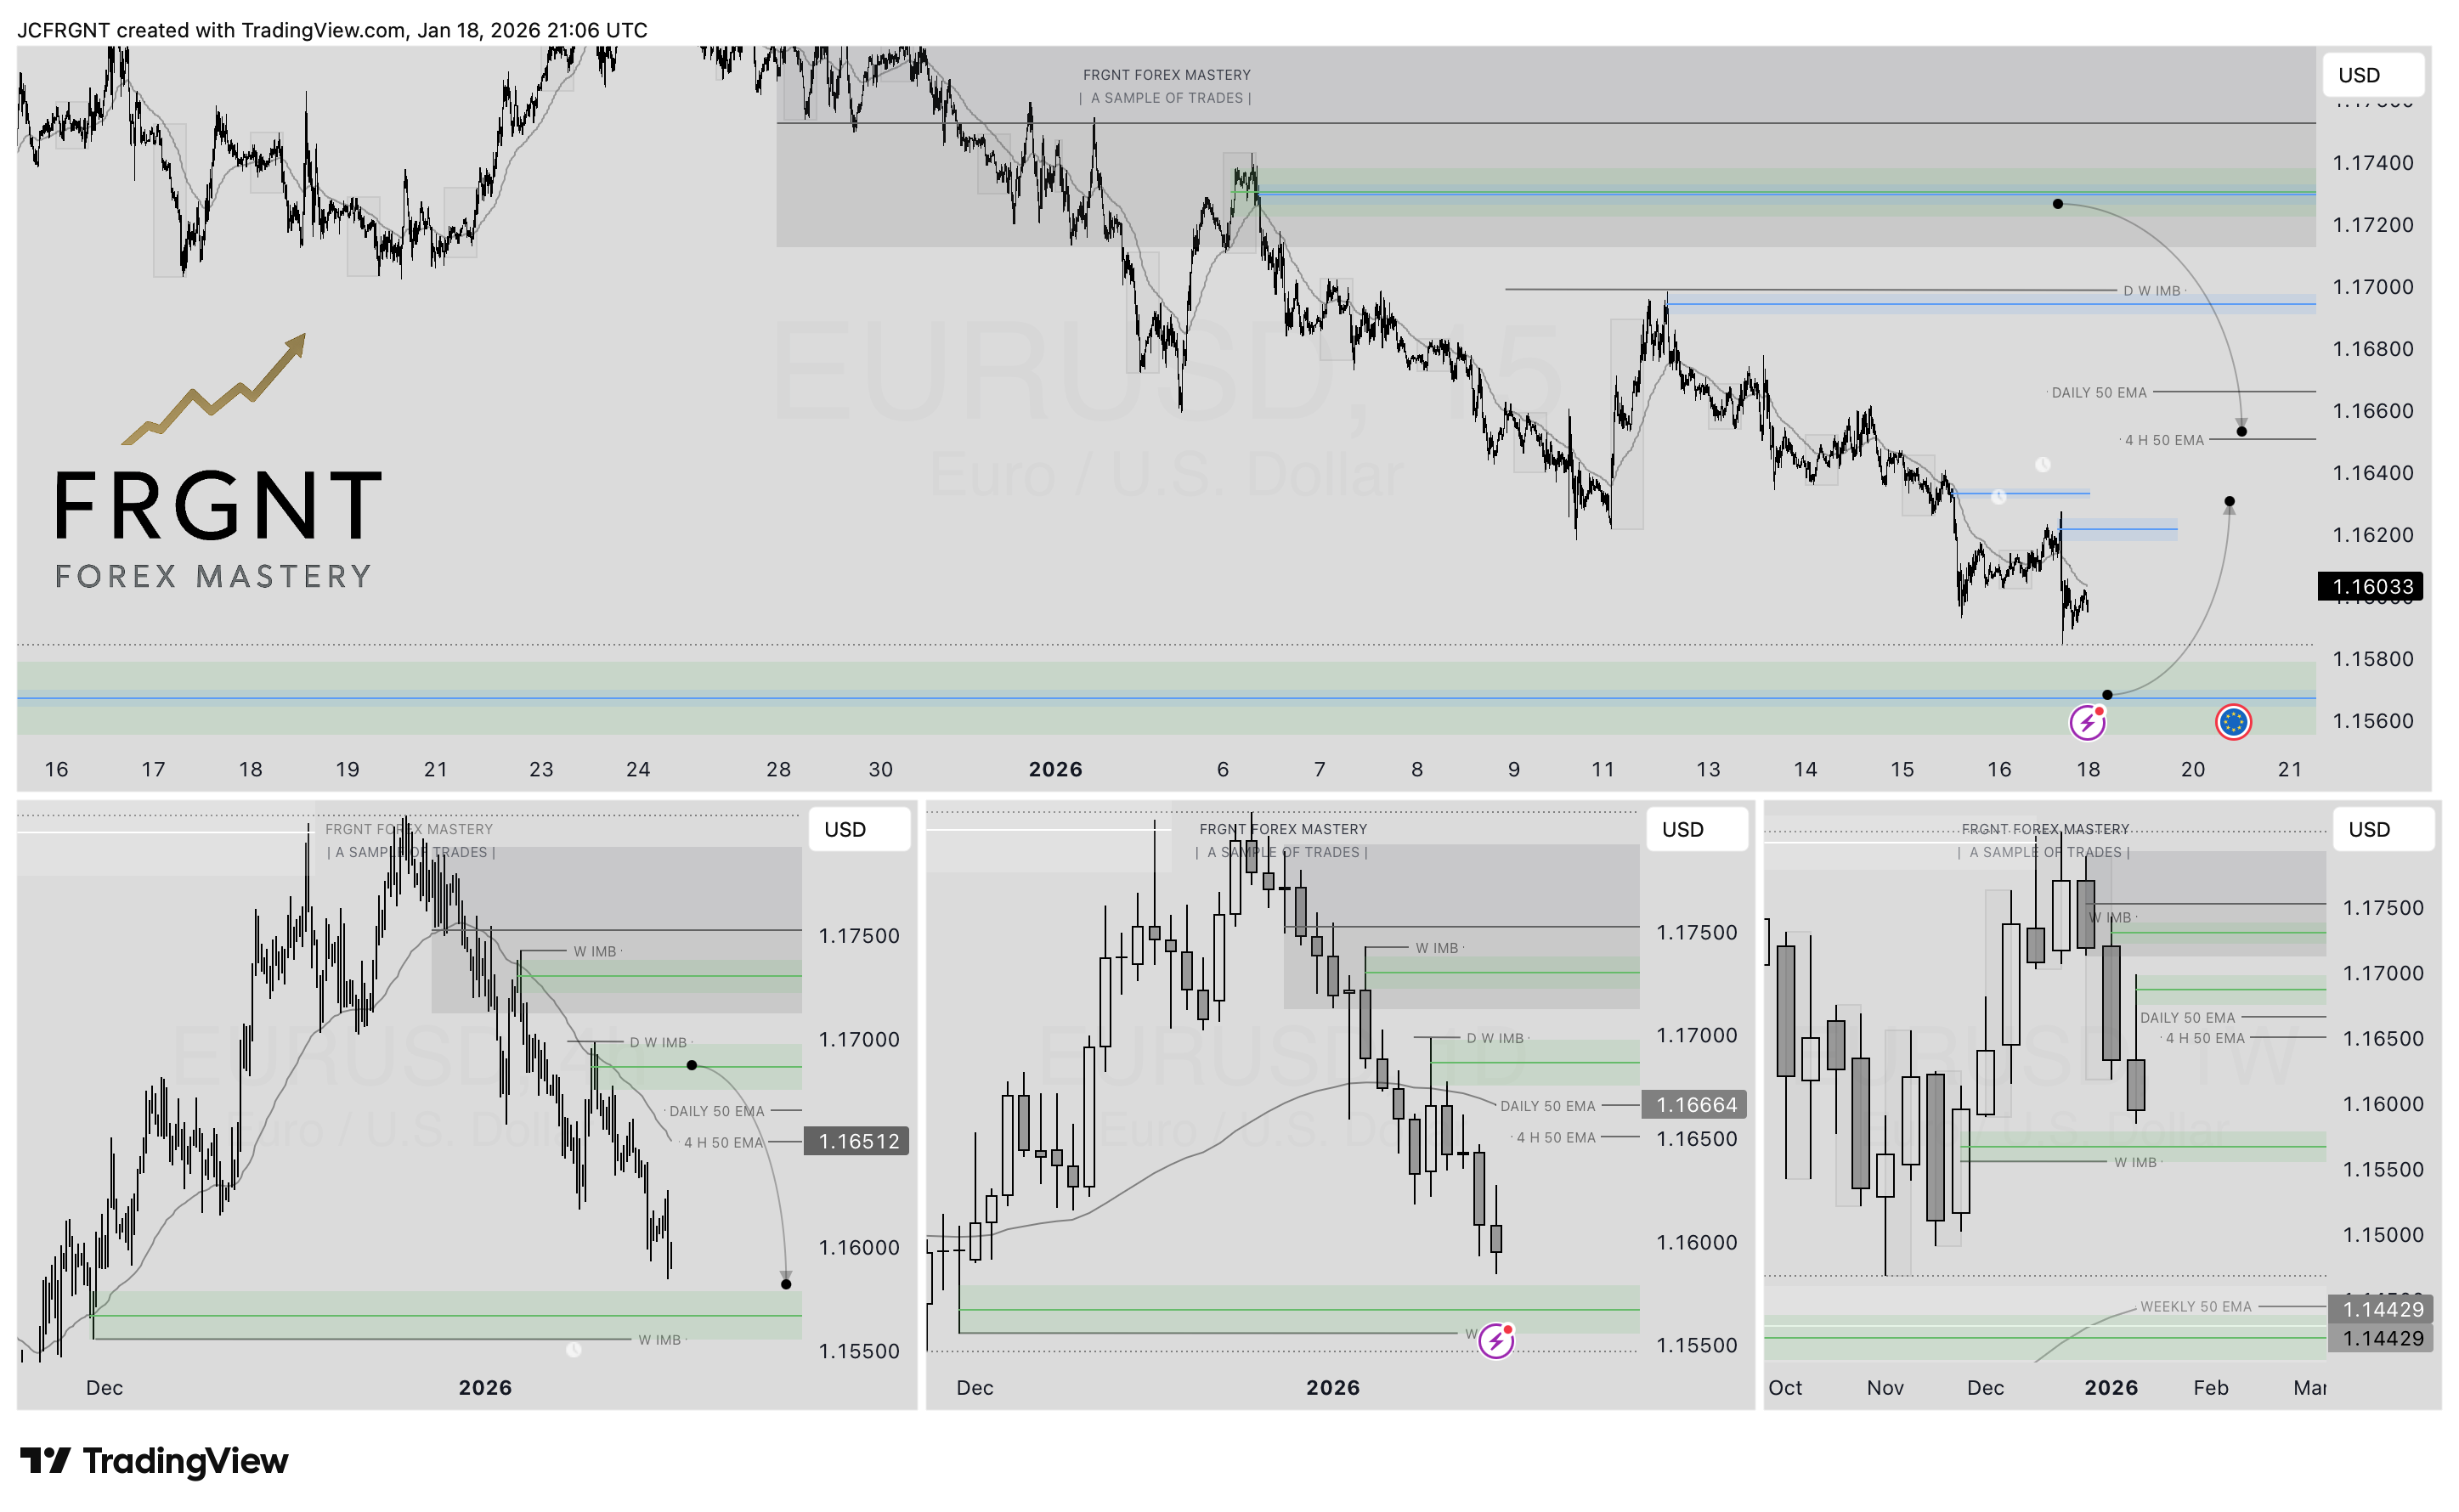Click the clock icon beneath the 4 H 50 EMA label, main chart
This screenshot has height=1512, width=2459.
2043,464
